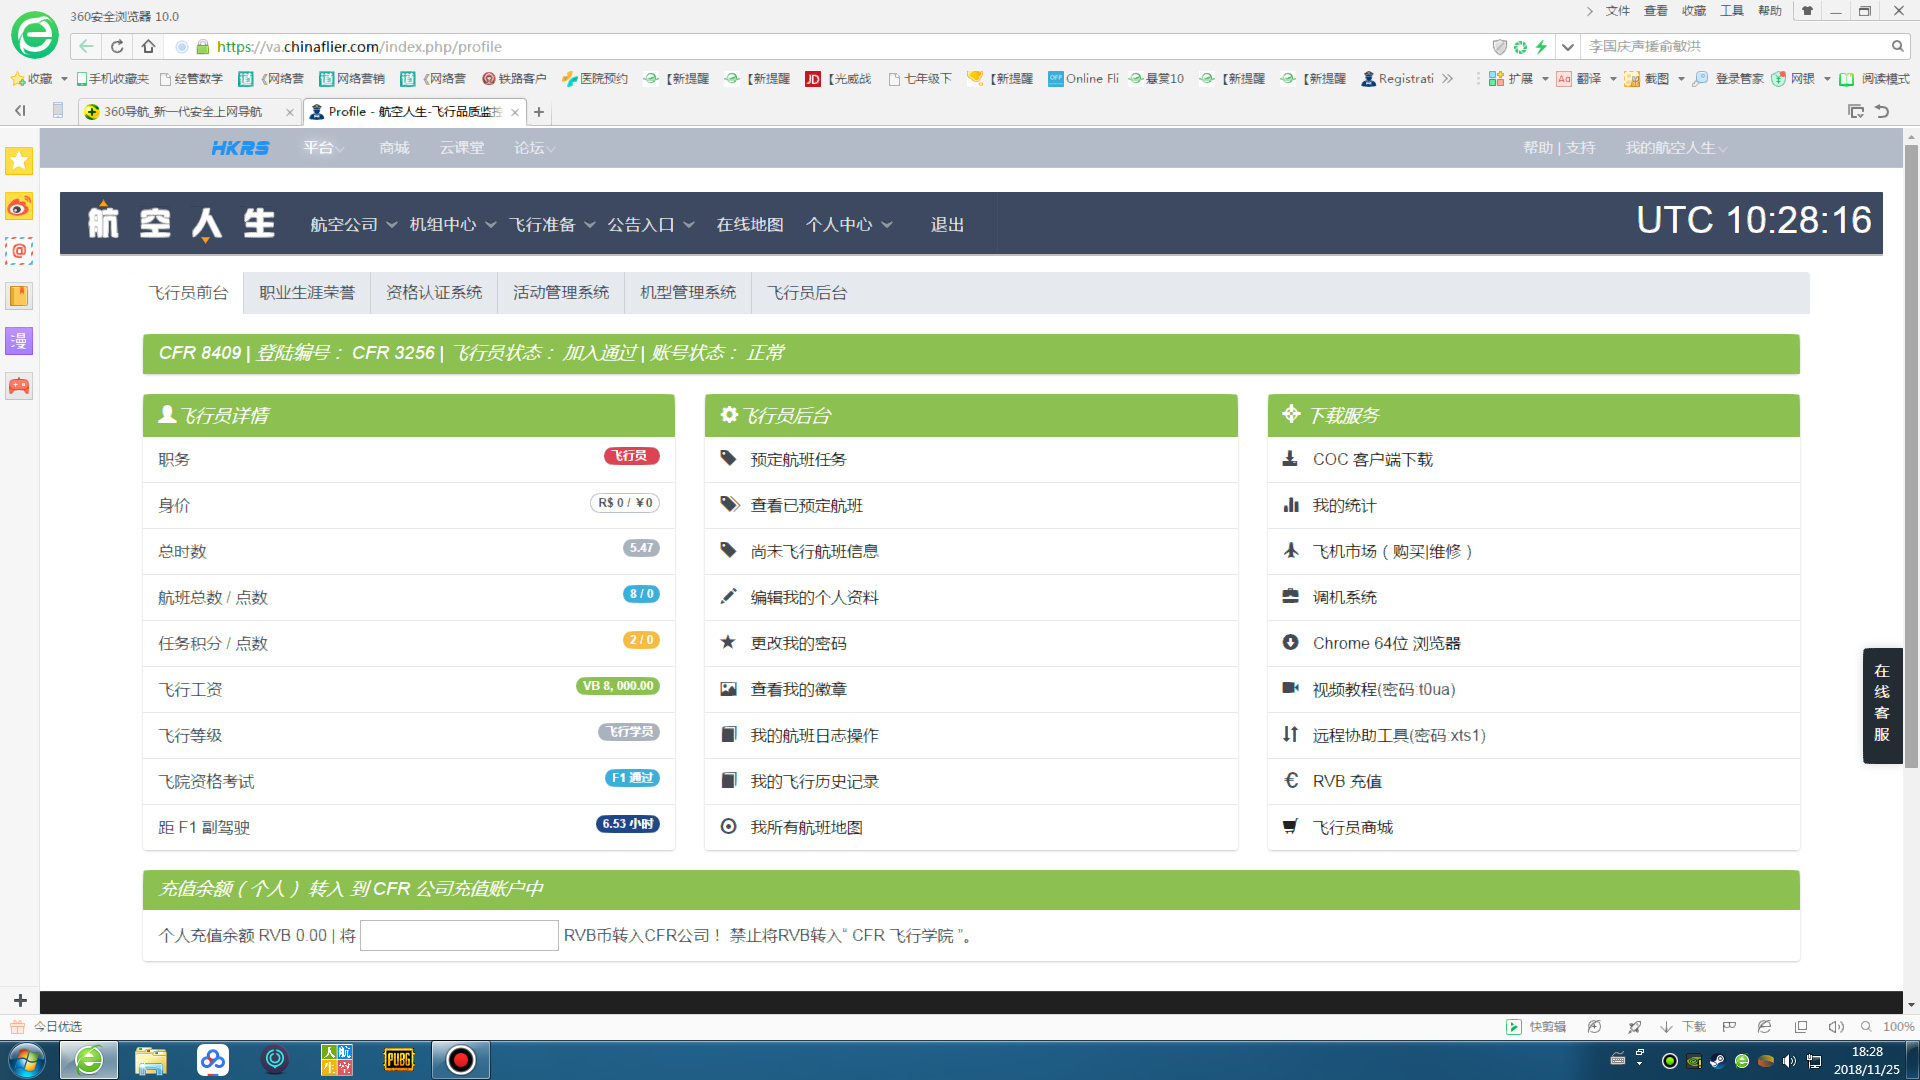Click the VB 8,000.00 salary badge
This screenshot has height=1080, width=1920.
[618, 686]
